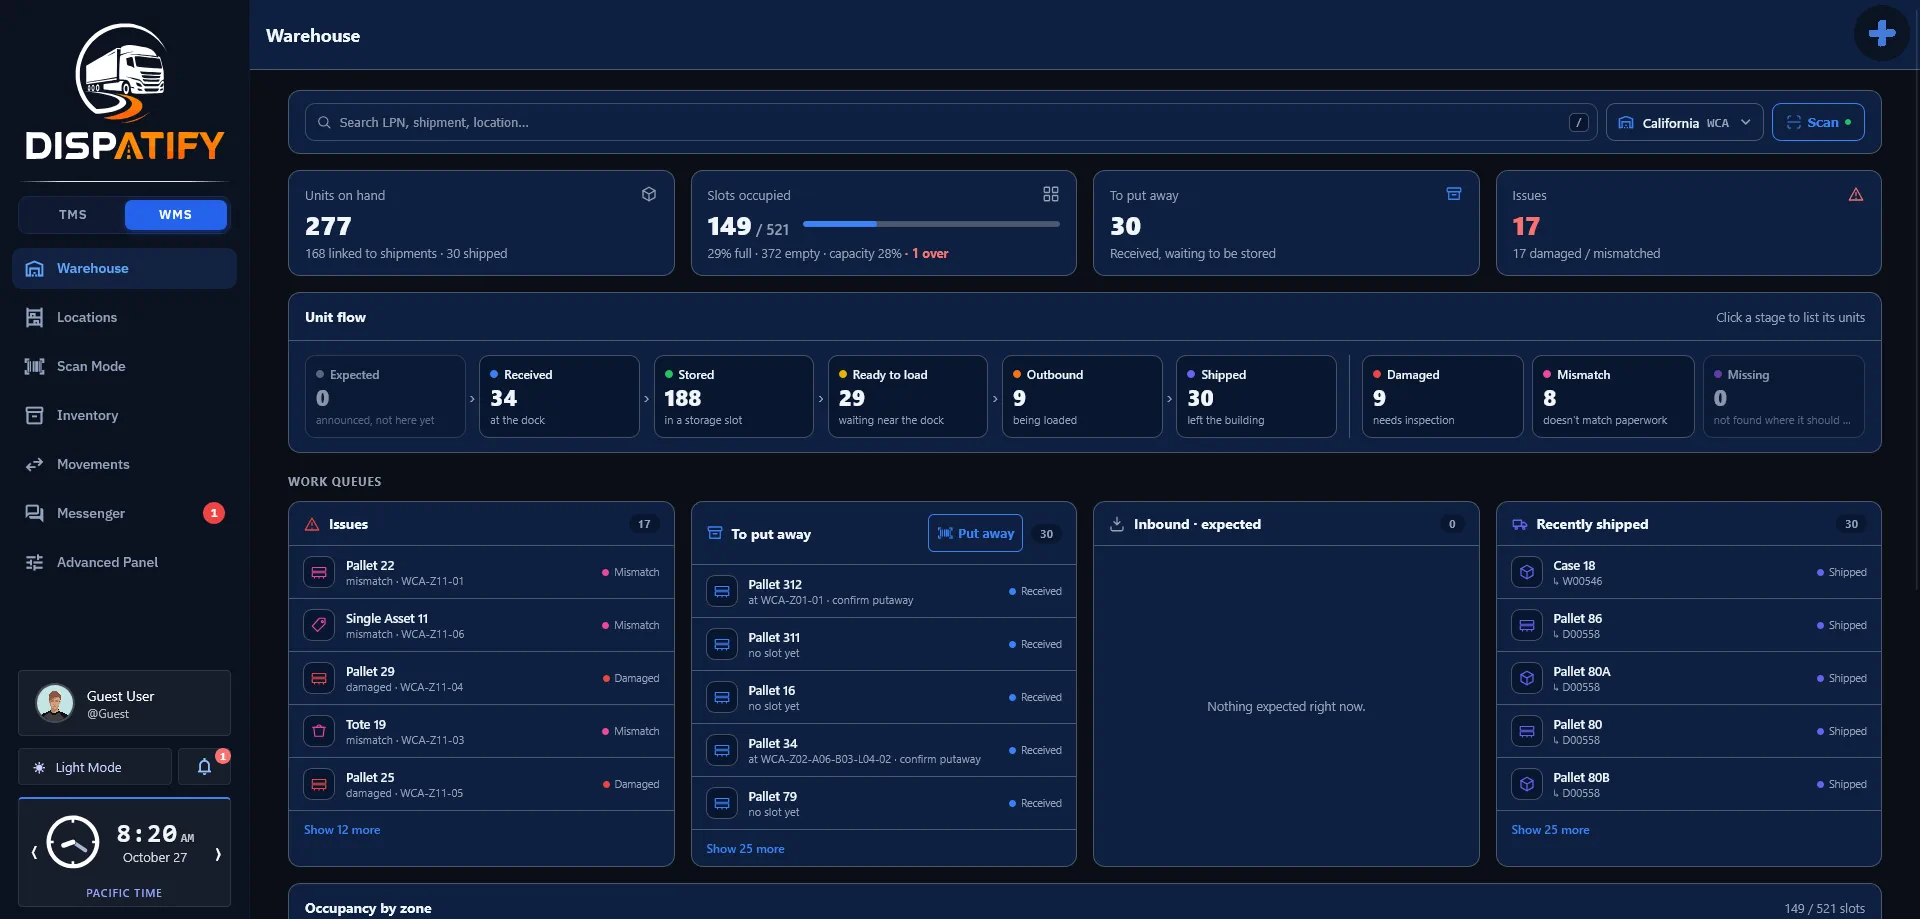Click the Scan button

point(1818,122)
